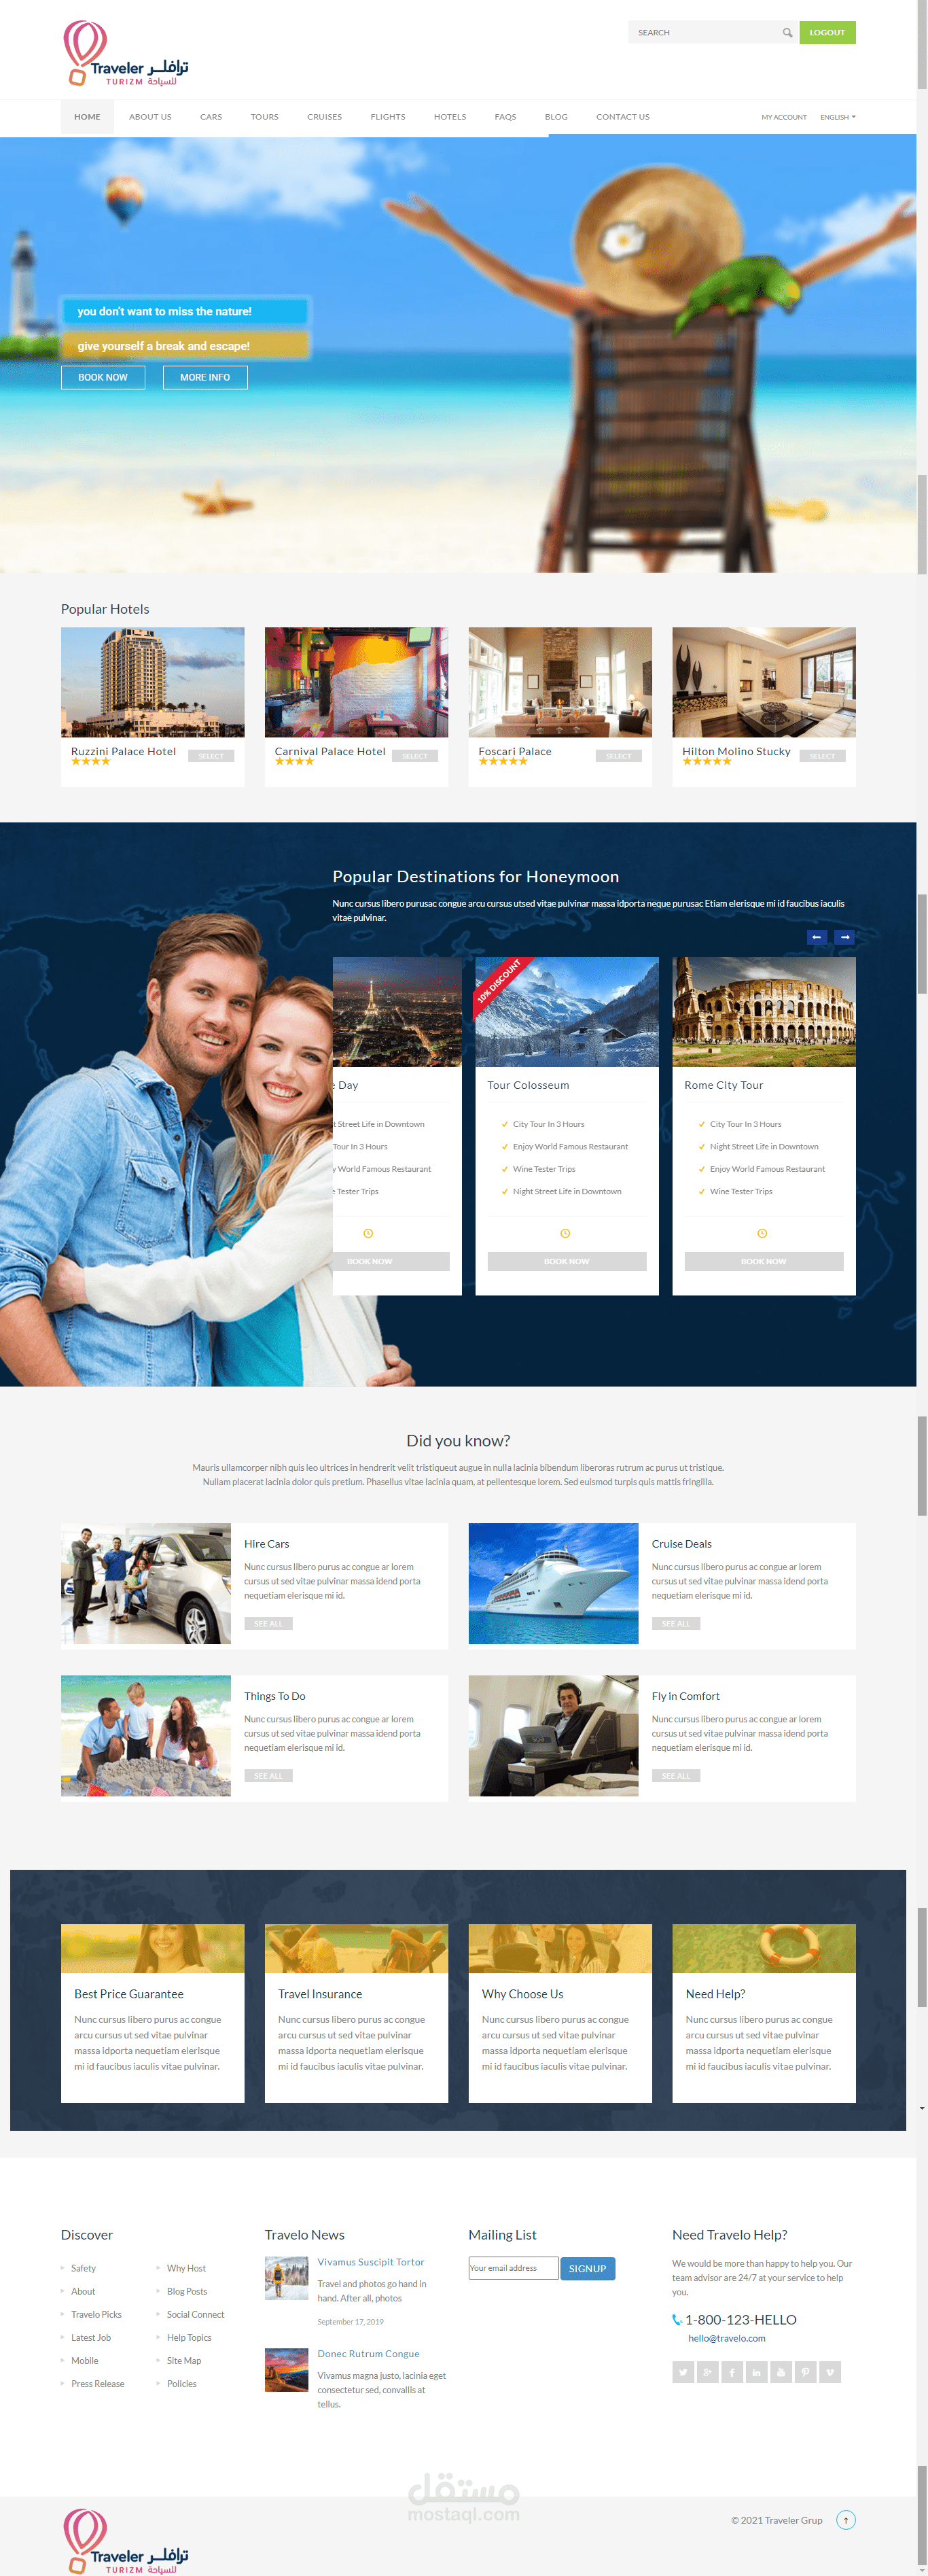This screenshot has width=928, height=2576.
Task: Open the Foscari Palace photo
Action: pyautogui.click(x=560, y=682)
